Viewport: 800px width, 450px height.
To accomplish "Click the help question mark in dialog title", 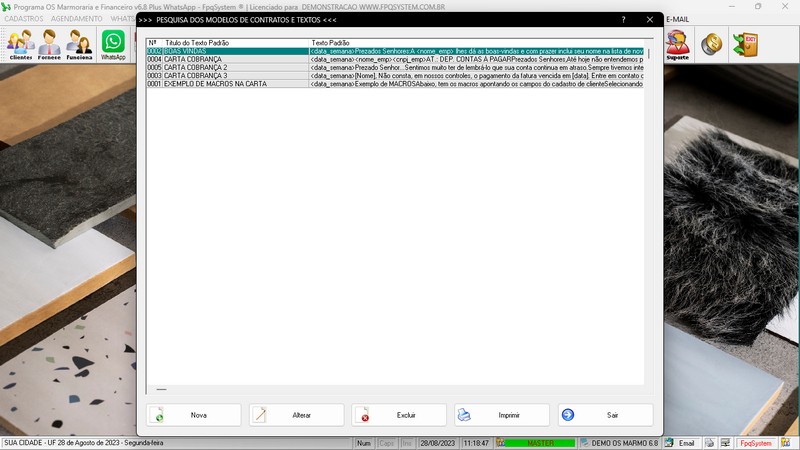I will coord(623,19).
